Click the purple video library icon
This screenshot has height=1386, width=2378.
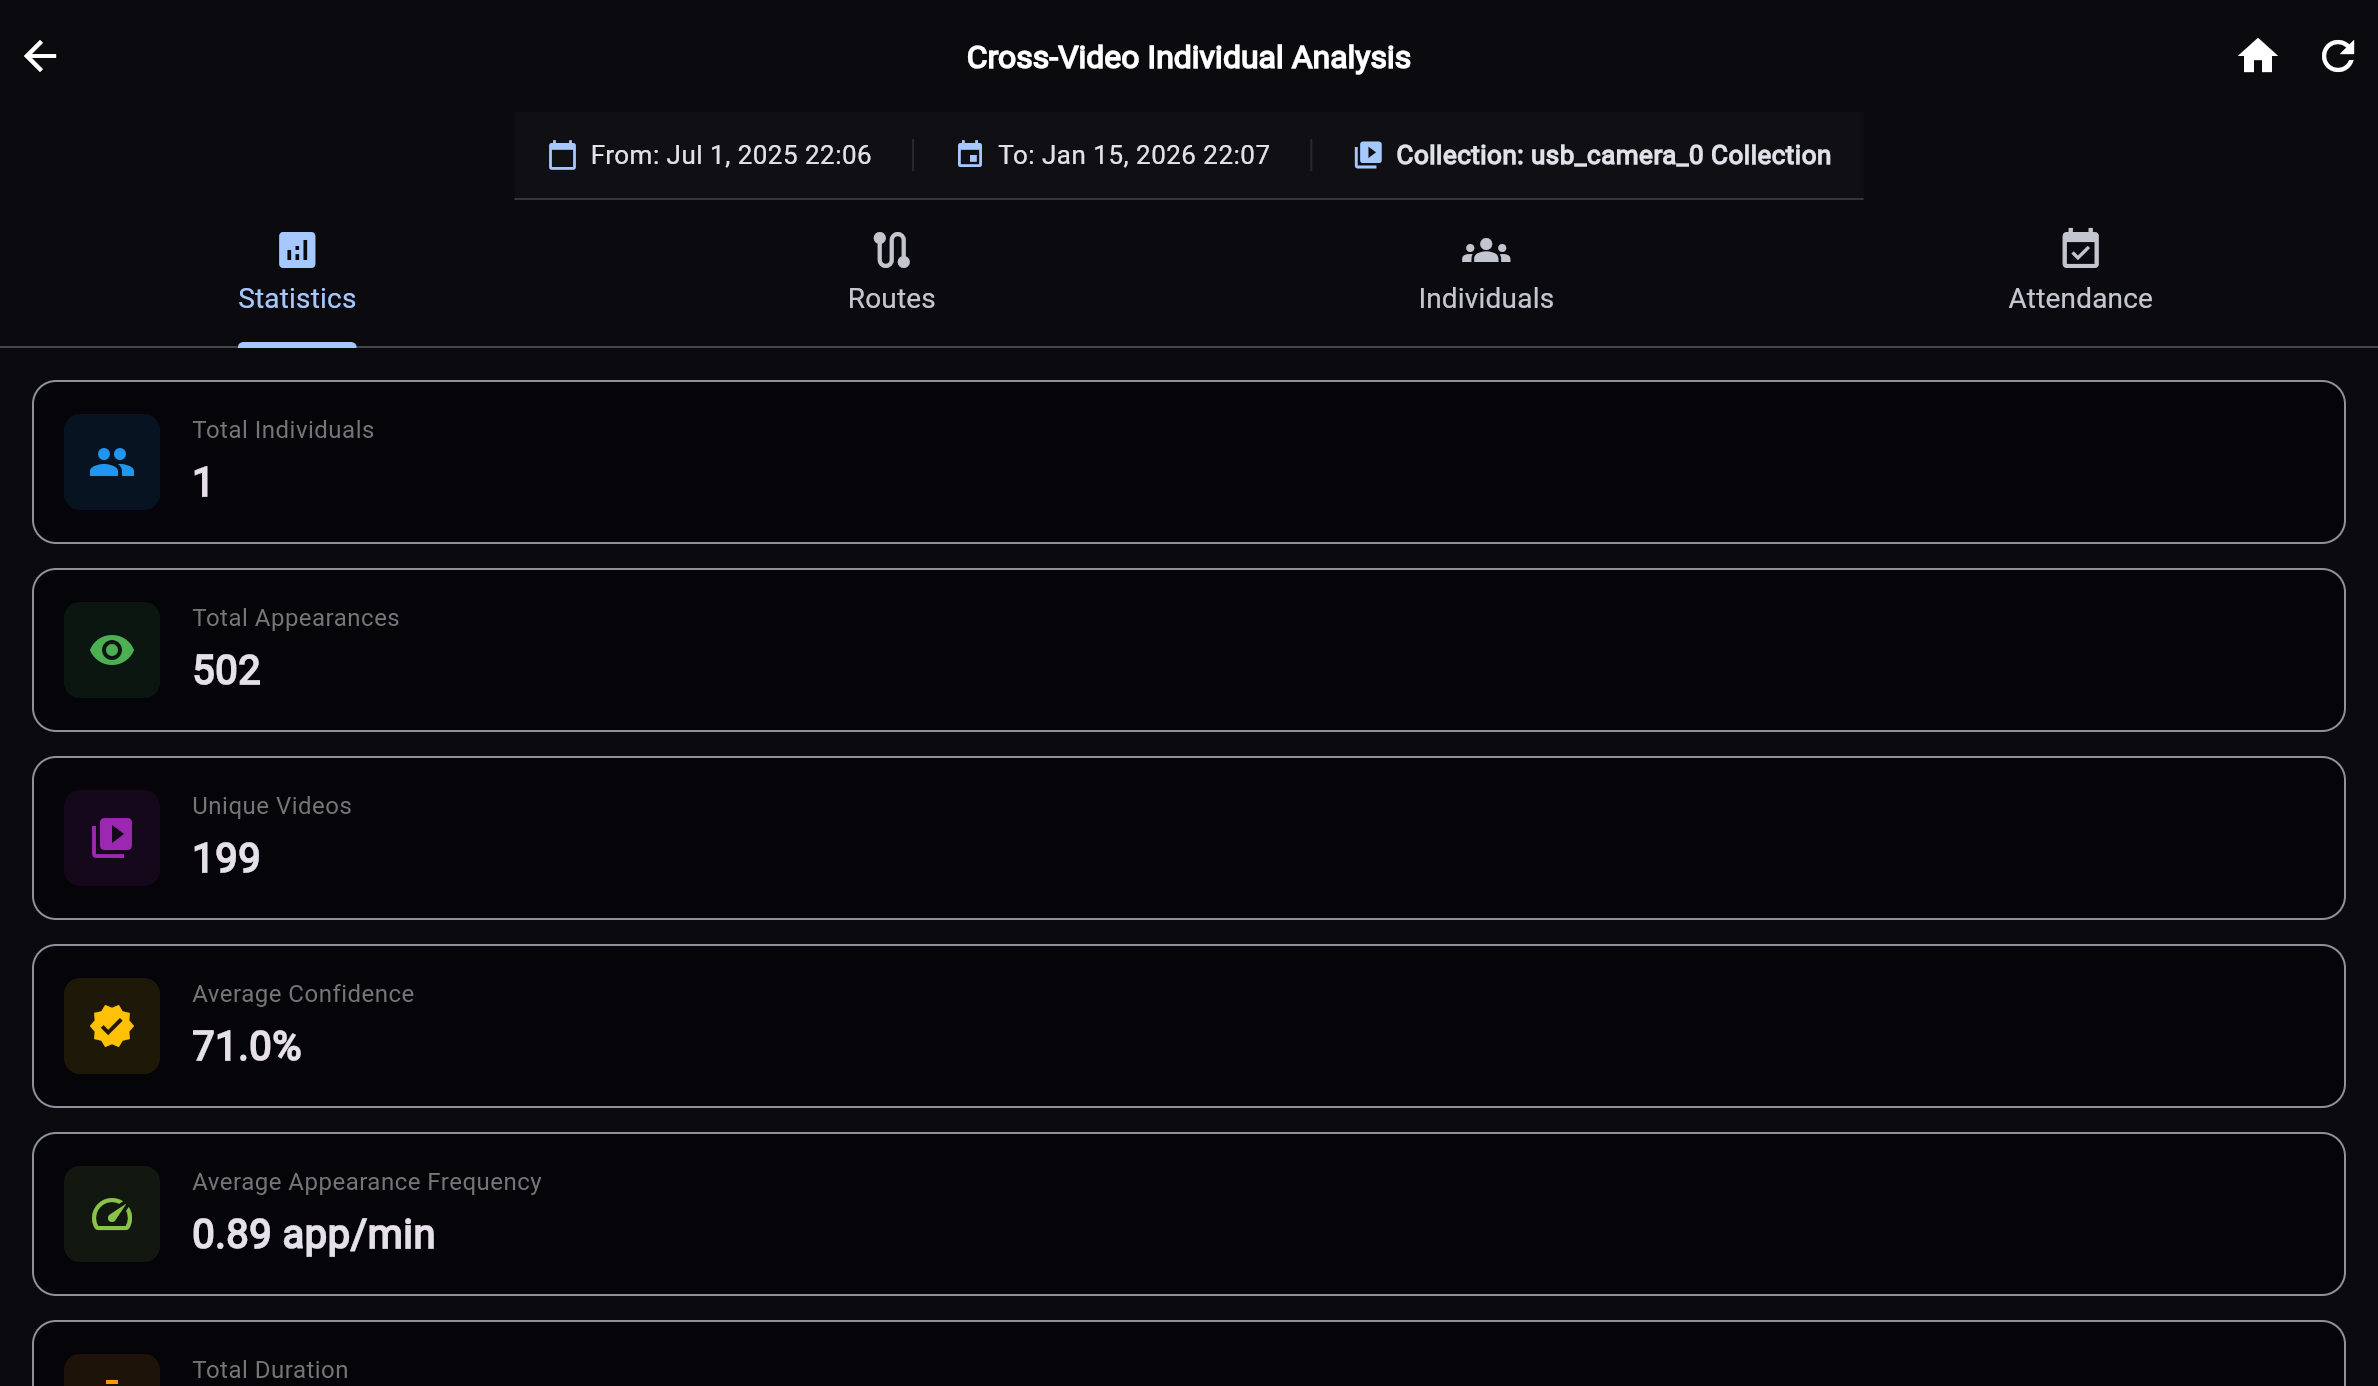click(x=110, y=838)
